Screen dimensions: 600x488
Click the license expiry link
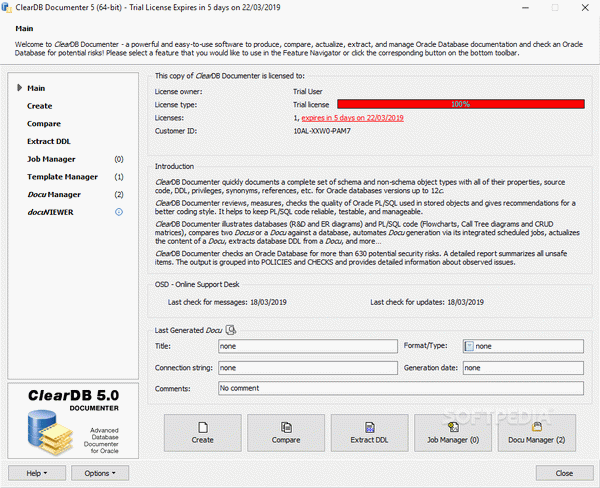(352, 118)
